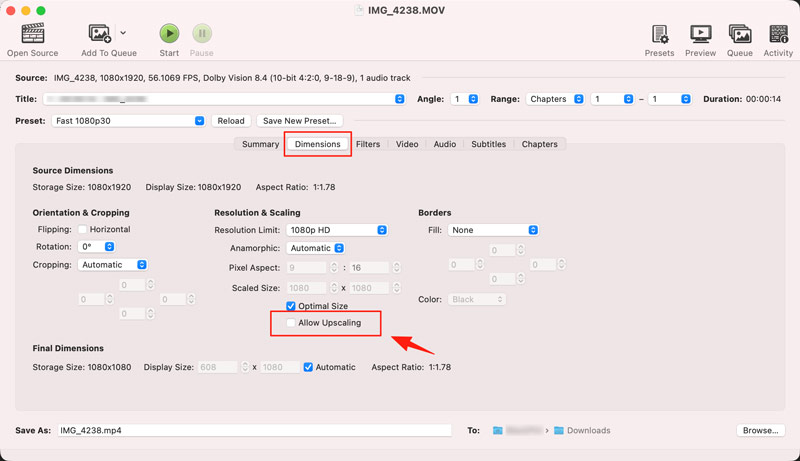Click the Save As filename field

click(x=254, y=430)
